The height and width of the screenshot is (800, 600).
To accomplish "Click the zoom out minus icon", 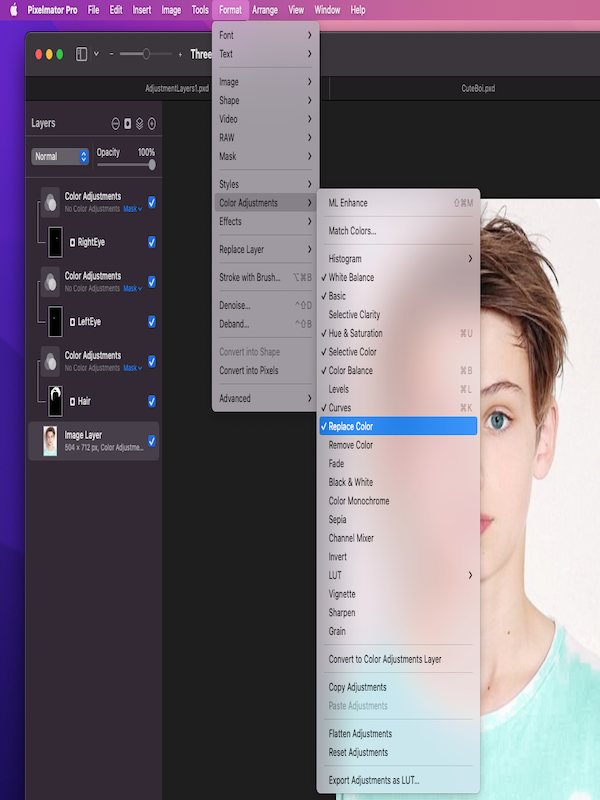I will coord(111,54).
